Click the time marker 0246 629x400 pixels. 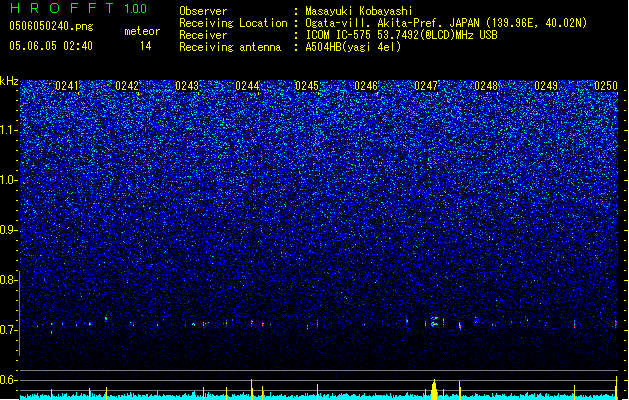[366, 86]
